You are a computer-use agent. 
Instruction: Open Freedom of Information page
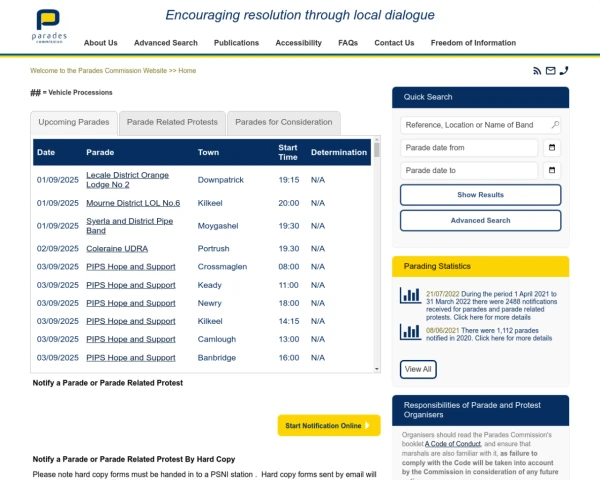[473, 43]
